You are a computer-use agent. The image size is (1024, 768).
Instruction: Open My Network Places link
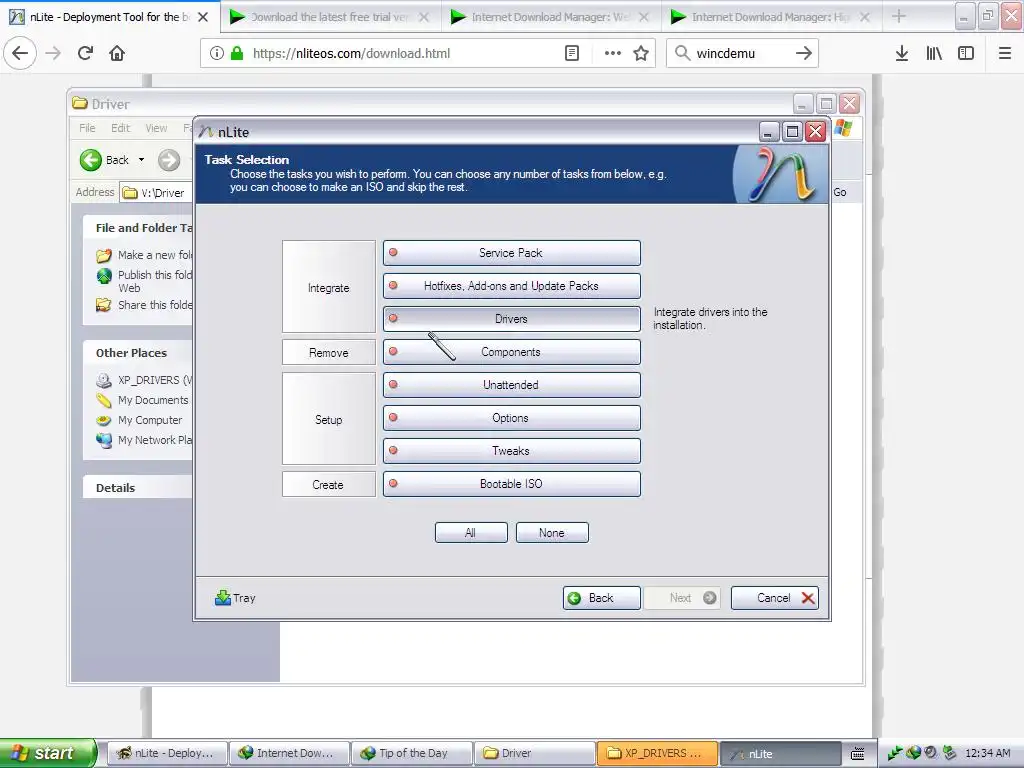144,440
